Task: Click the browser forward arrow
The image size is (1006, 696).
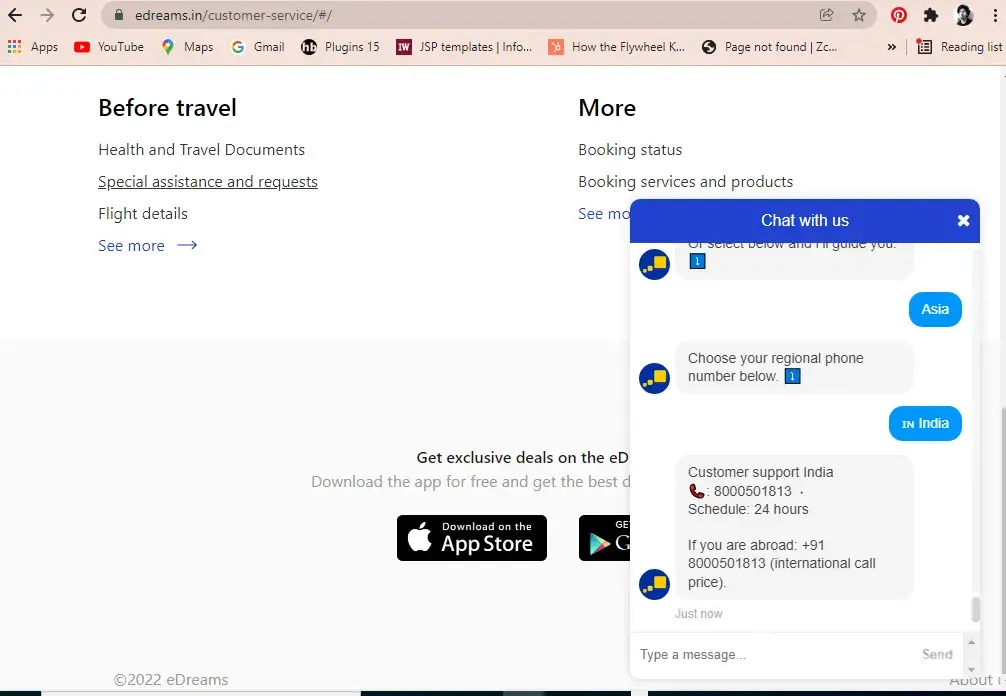Action: click(47, 15)
